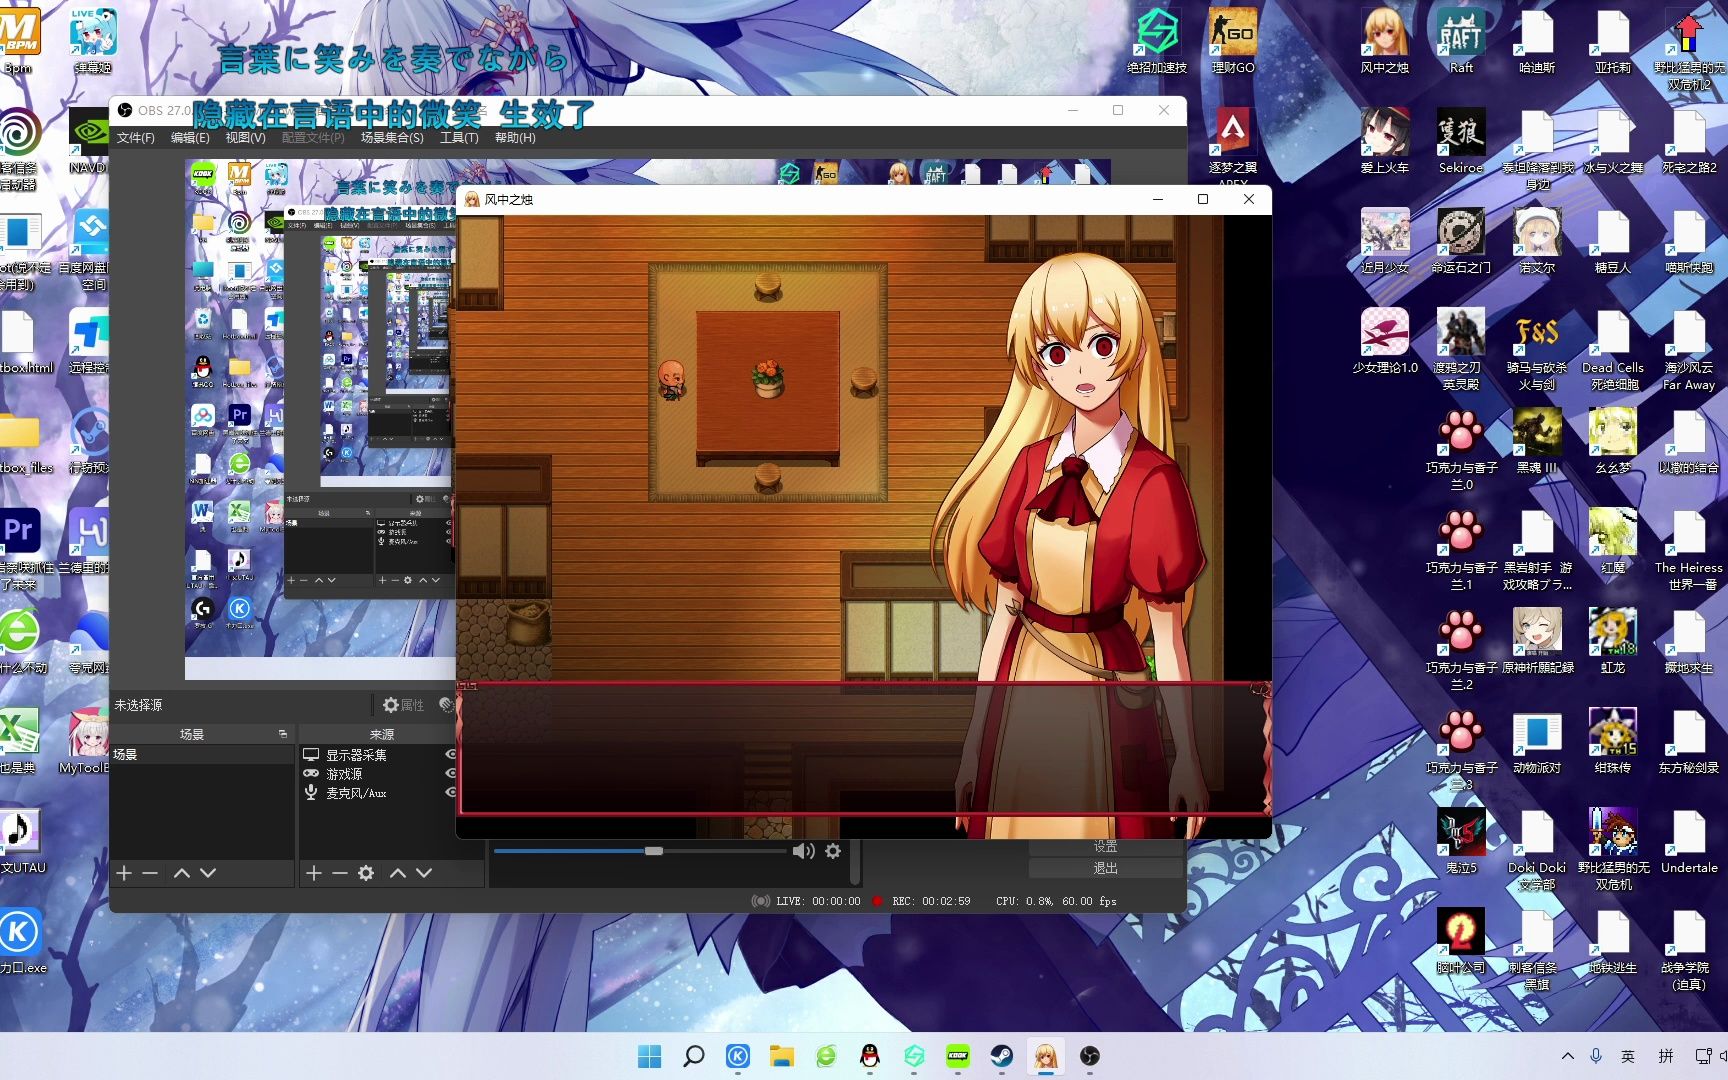Move source up in OBS sources panel

[x=397, y=873]
